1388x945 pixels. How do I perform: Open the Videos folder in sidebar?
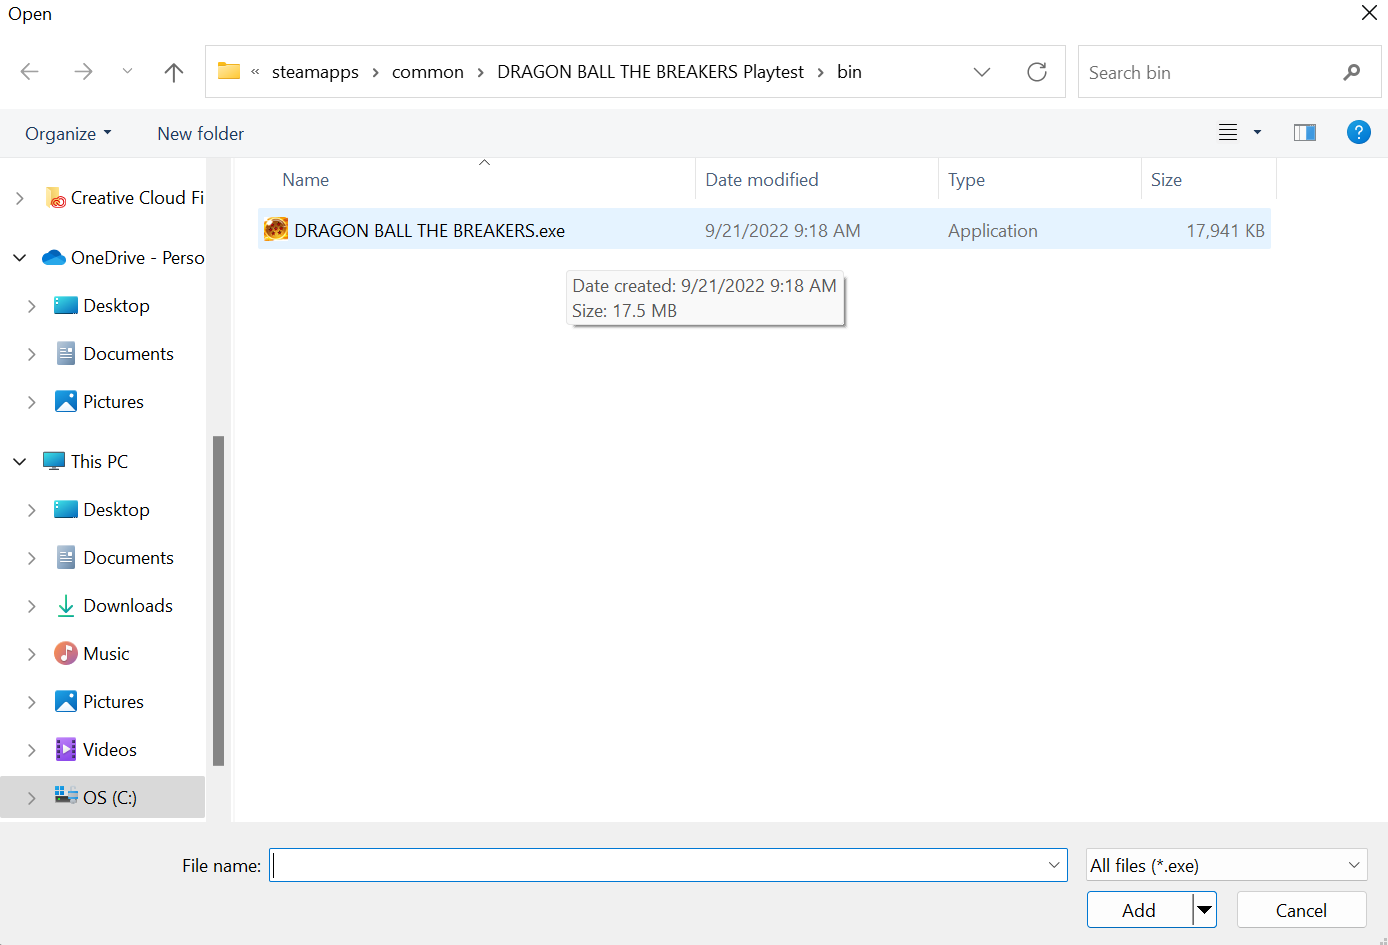point(109,750)
